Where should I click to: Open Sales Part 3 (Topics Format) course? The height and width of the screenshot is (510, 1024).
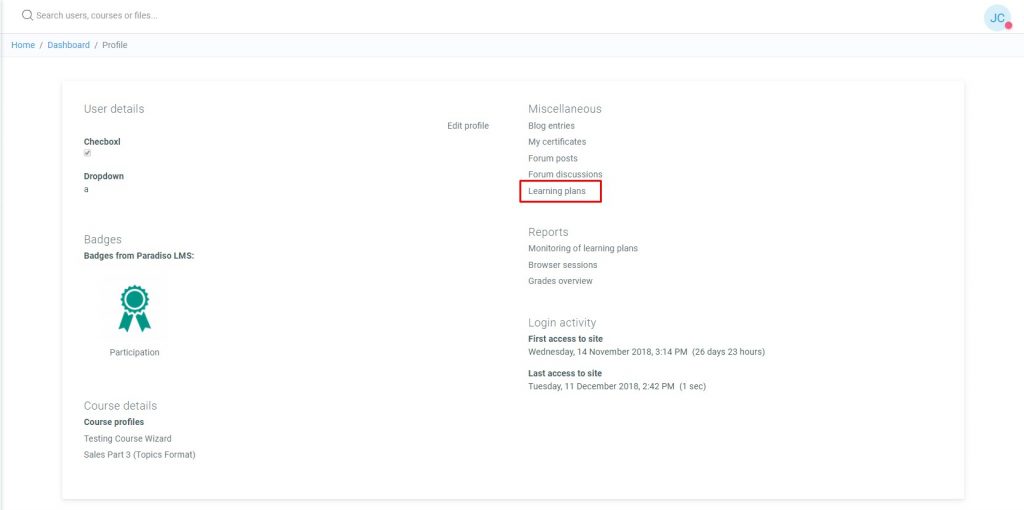point(139,455)
